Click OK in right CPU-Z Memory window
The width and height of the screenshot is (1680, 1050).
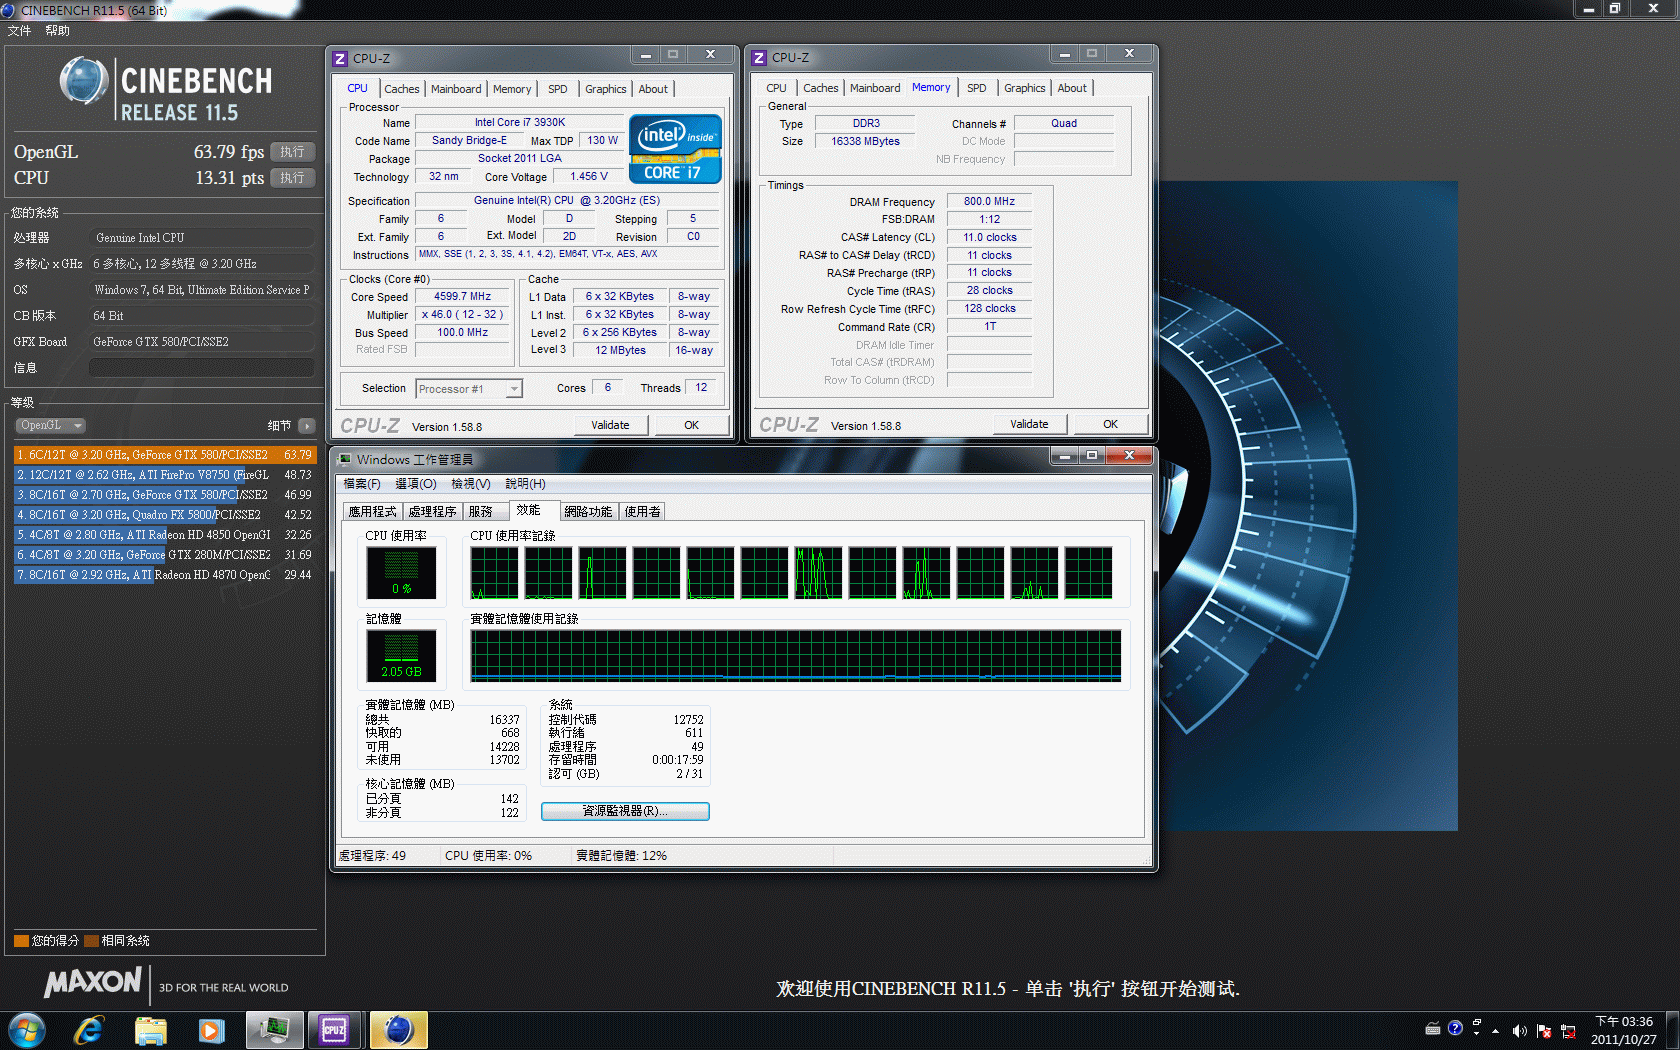(1111, 424)
